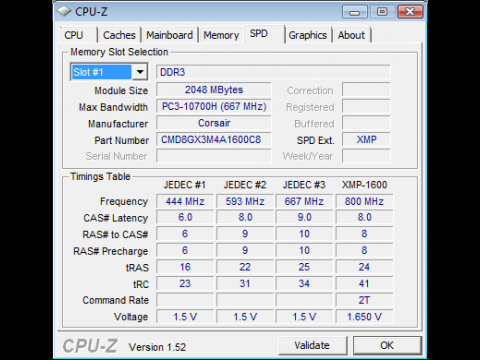Screen dimensions: 480x360
Task: Click the tRAS value 22
Action: [x=245, y=267]
